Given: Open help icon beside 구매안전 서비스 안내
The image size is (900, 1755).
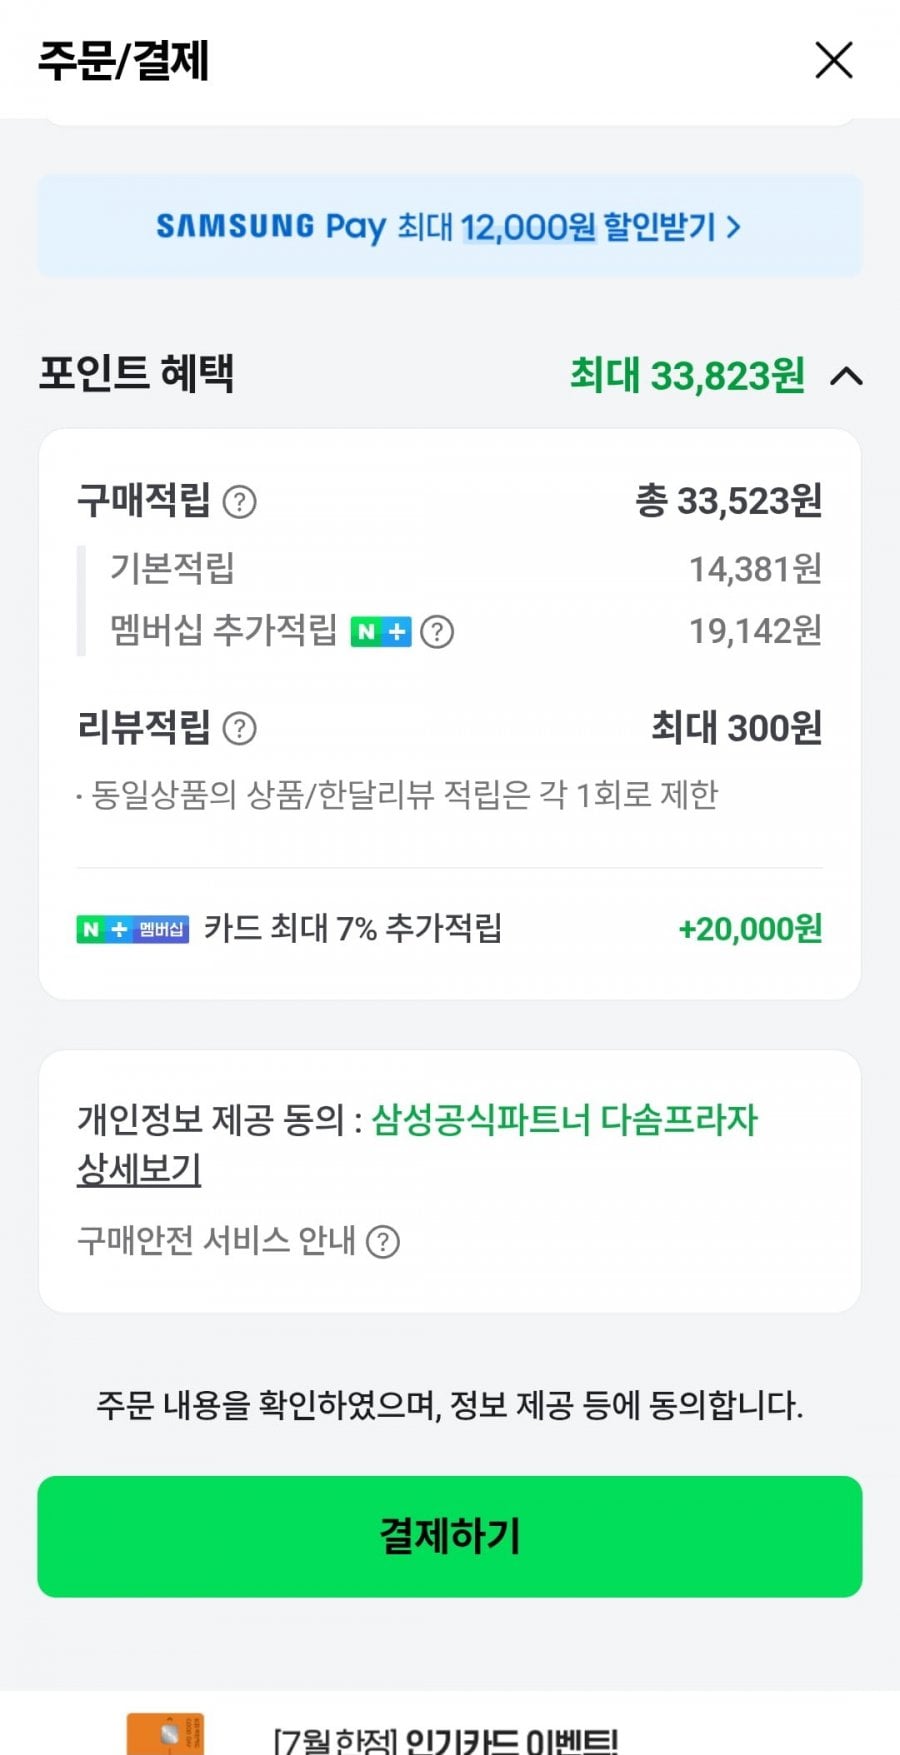Looking at the screenshot, I should (x=383, y=1242).
